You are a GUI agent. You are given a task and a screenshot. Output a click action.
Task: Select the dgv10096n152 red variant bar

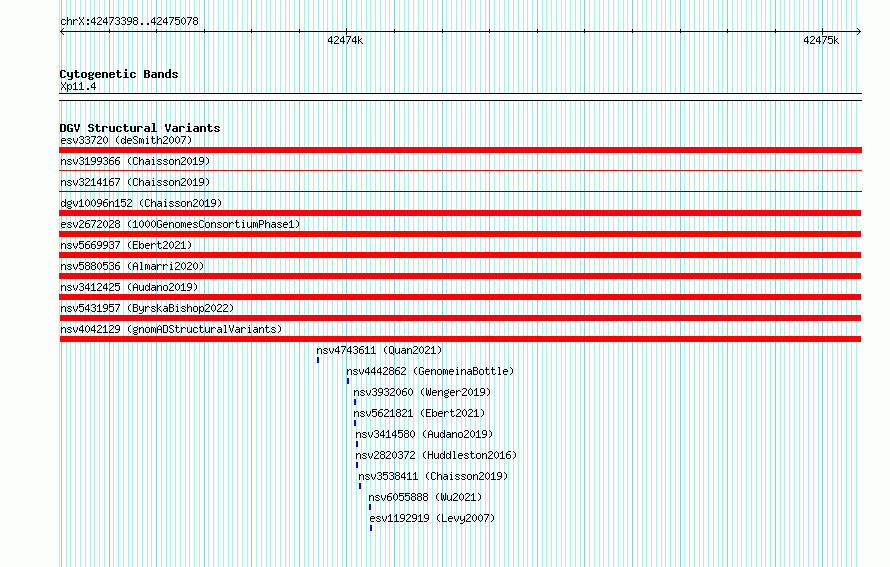(x=460, y=213)
